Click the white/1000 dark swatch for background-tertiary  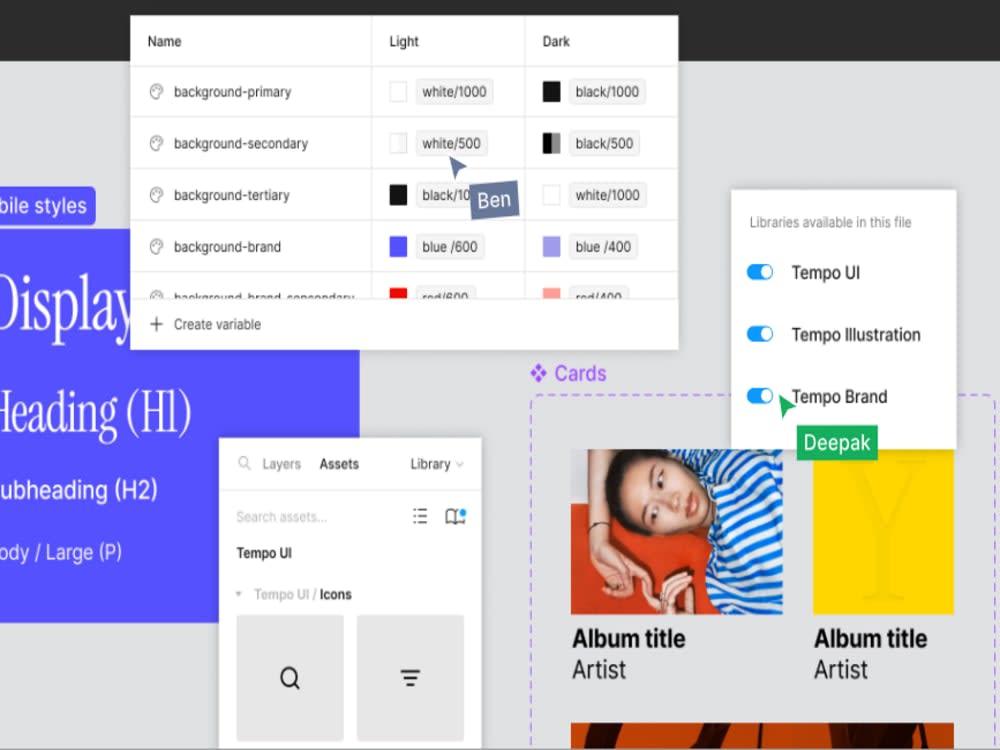pos(552,195)
